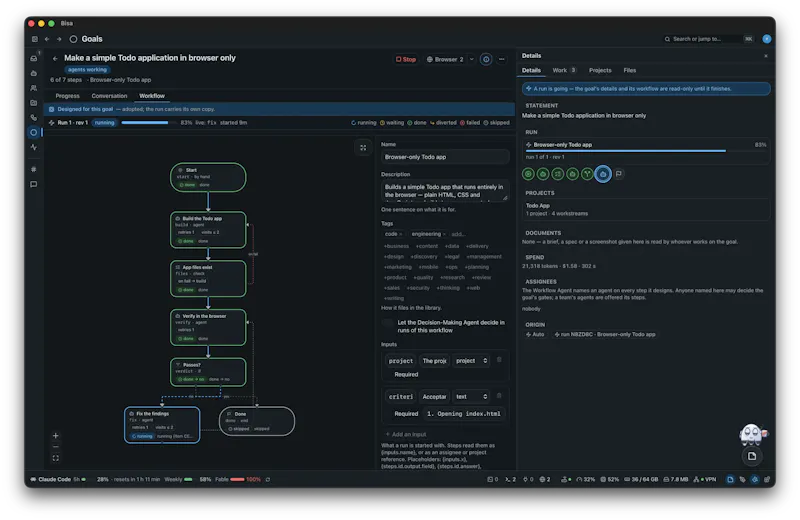
Task: Open the Todo App project card
Action: point(645,209)
